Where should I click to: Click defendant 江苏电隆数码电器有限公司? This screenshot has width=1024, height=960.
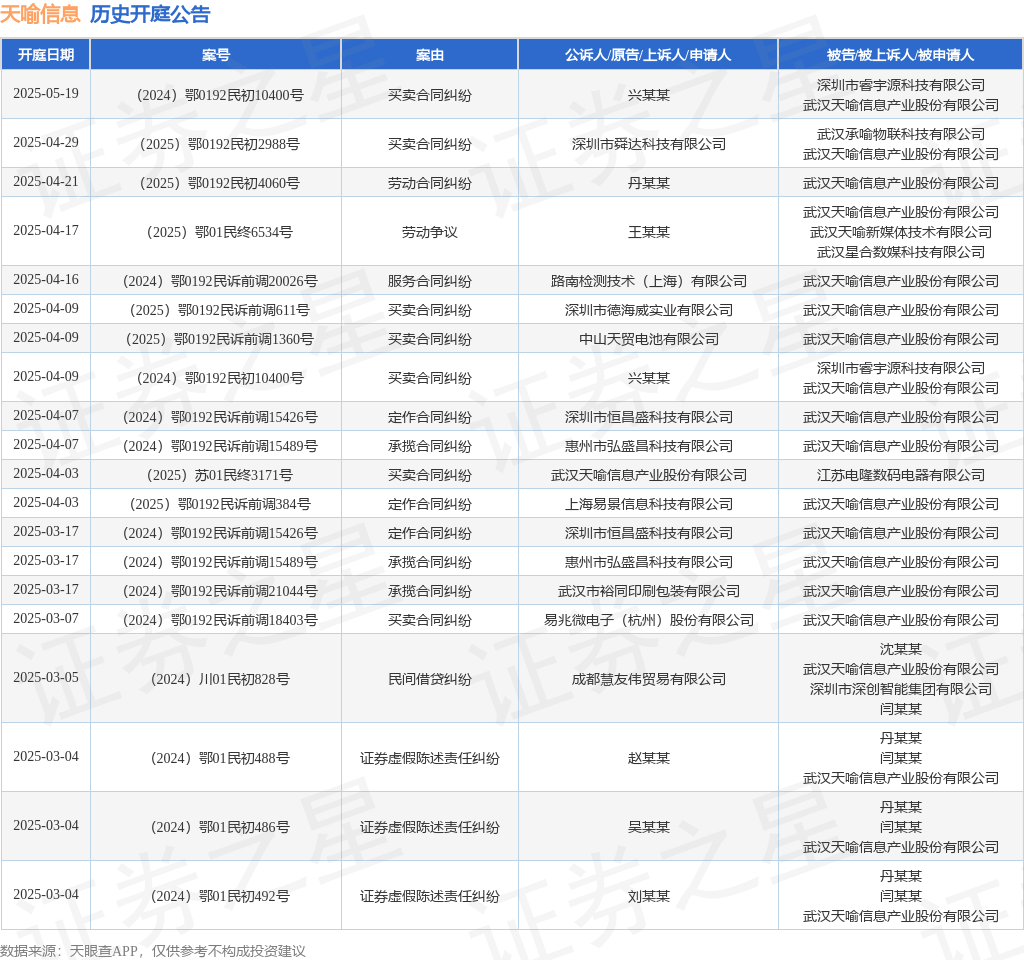click(901, 475)
